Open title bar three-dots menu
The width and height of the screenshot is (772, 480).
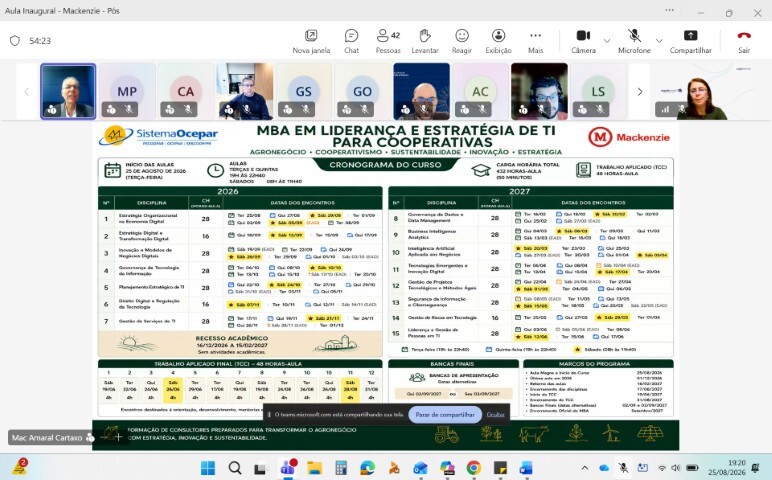670,10
